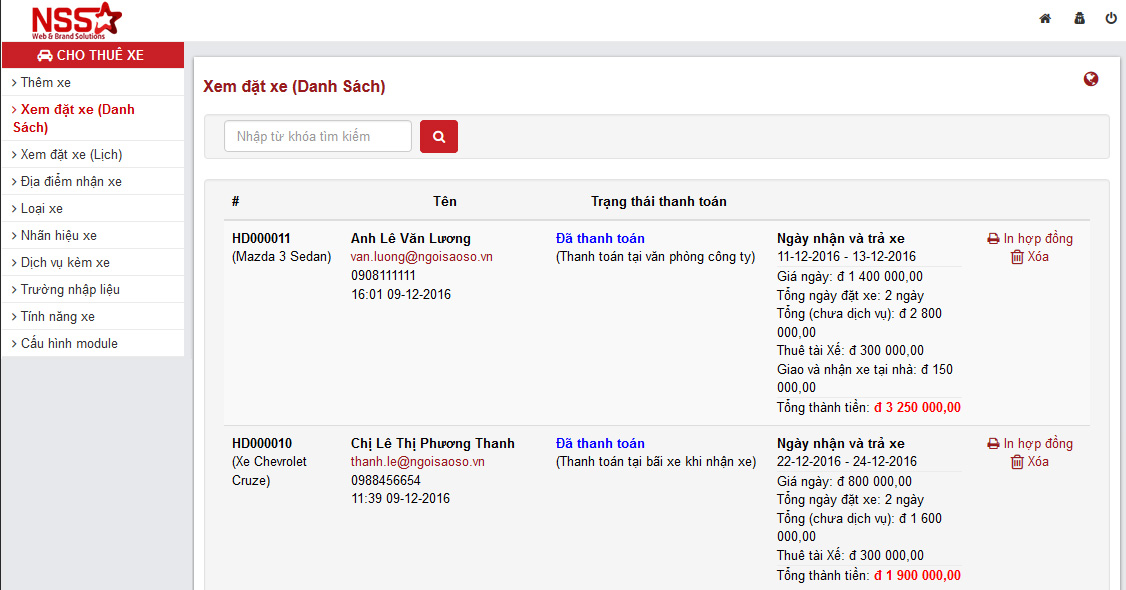The width and height of the screenshot is (1126, 590).
Task: Click email van.luong@ngoisaoso.vn
Action: point(421,257)
